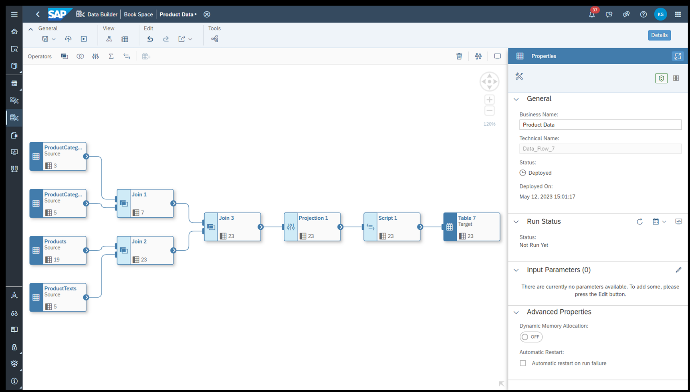The height and width of the screenshot is (392, 690).
Task: Select the Join 3 node
Action: coord(232,227)
